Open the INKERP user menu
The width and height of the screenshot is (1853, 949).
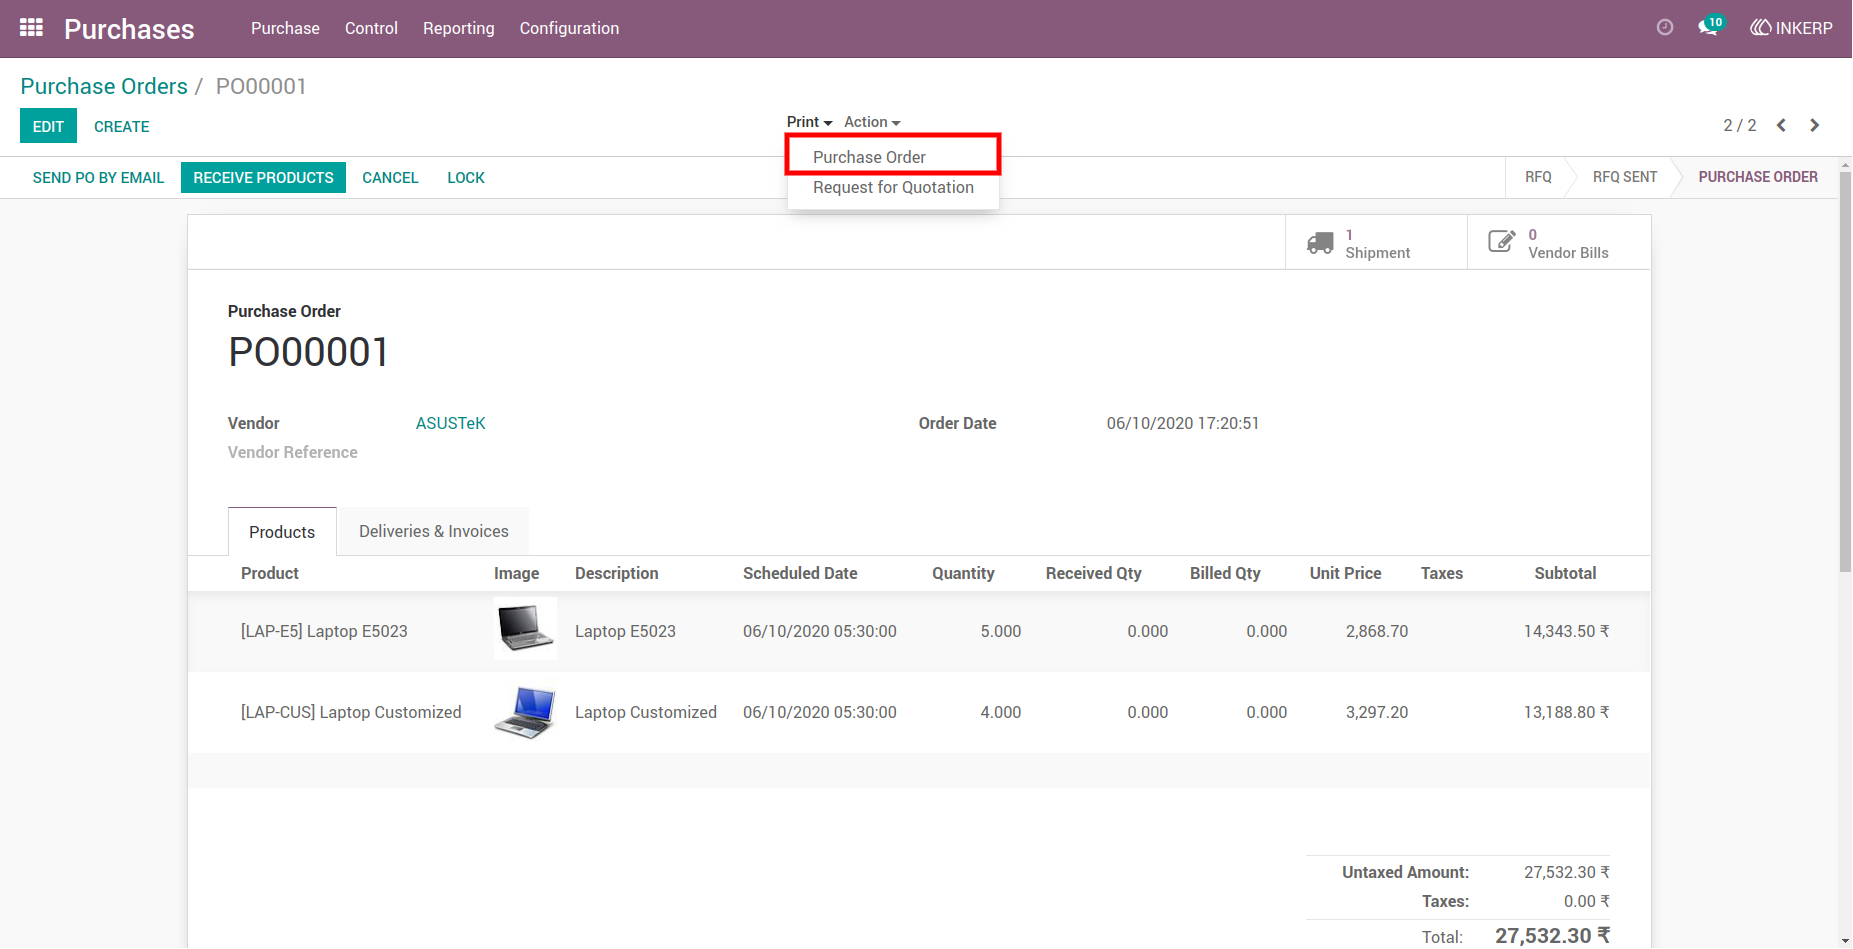[x=1791, y=28]
